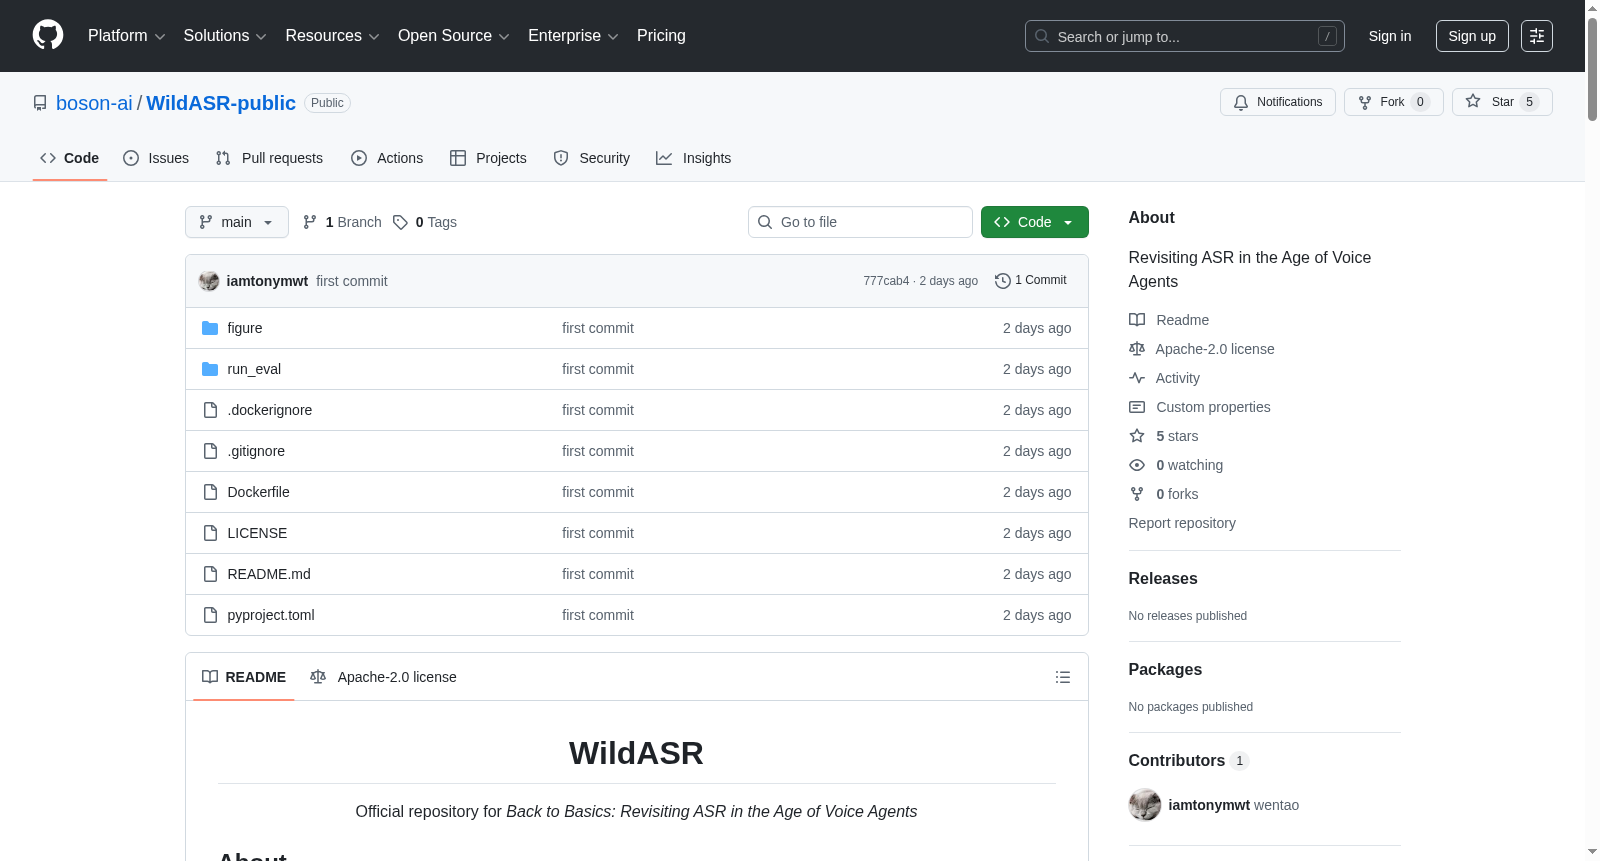This screenshot has height=861, width=1600.
Task: Open the Security tab
Action: (592, 158)
